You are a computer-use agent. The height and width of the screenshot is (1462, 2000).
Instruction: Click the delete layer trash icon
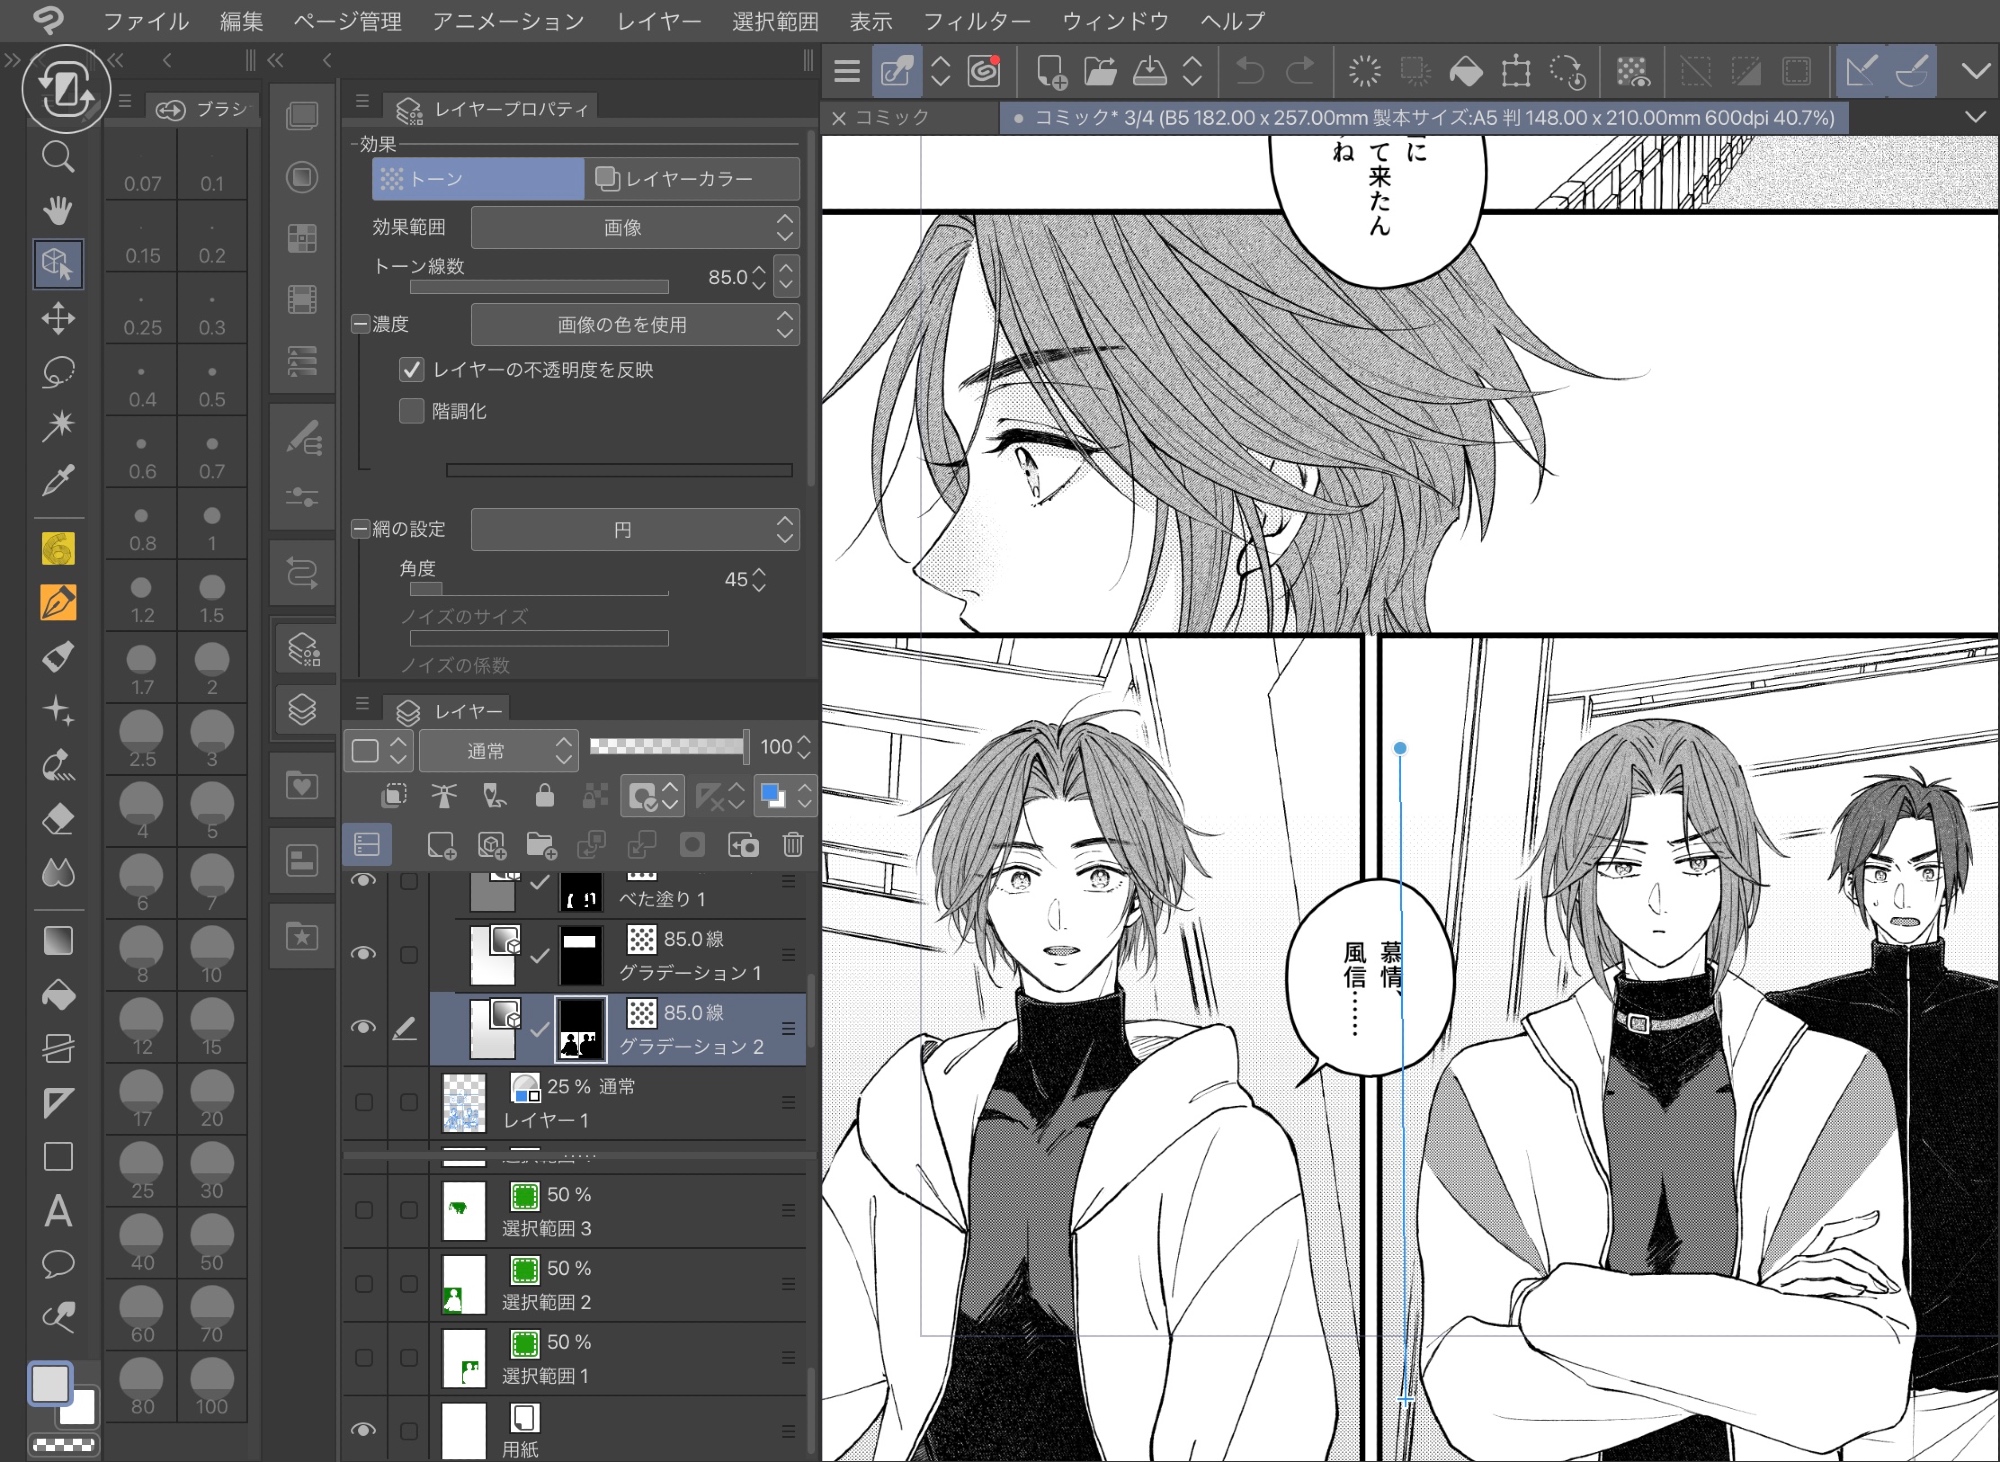pos(792,846)
